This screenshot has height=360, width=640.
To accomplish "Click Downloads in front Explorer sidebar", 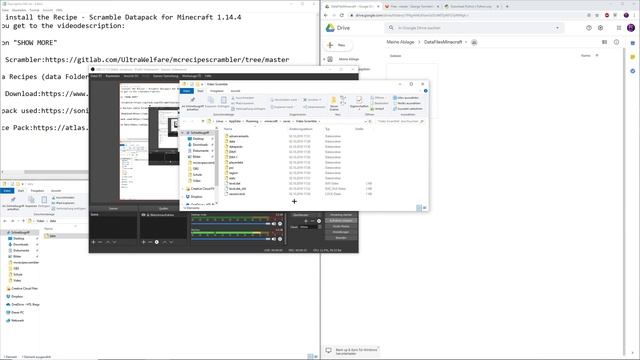I will point(200,144).
